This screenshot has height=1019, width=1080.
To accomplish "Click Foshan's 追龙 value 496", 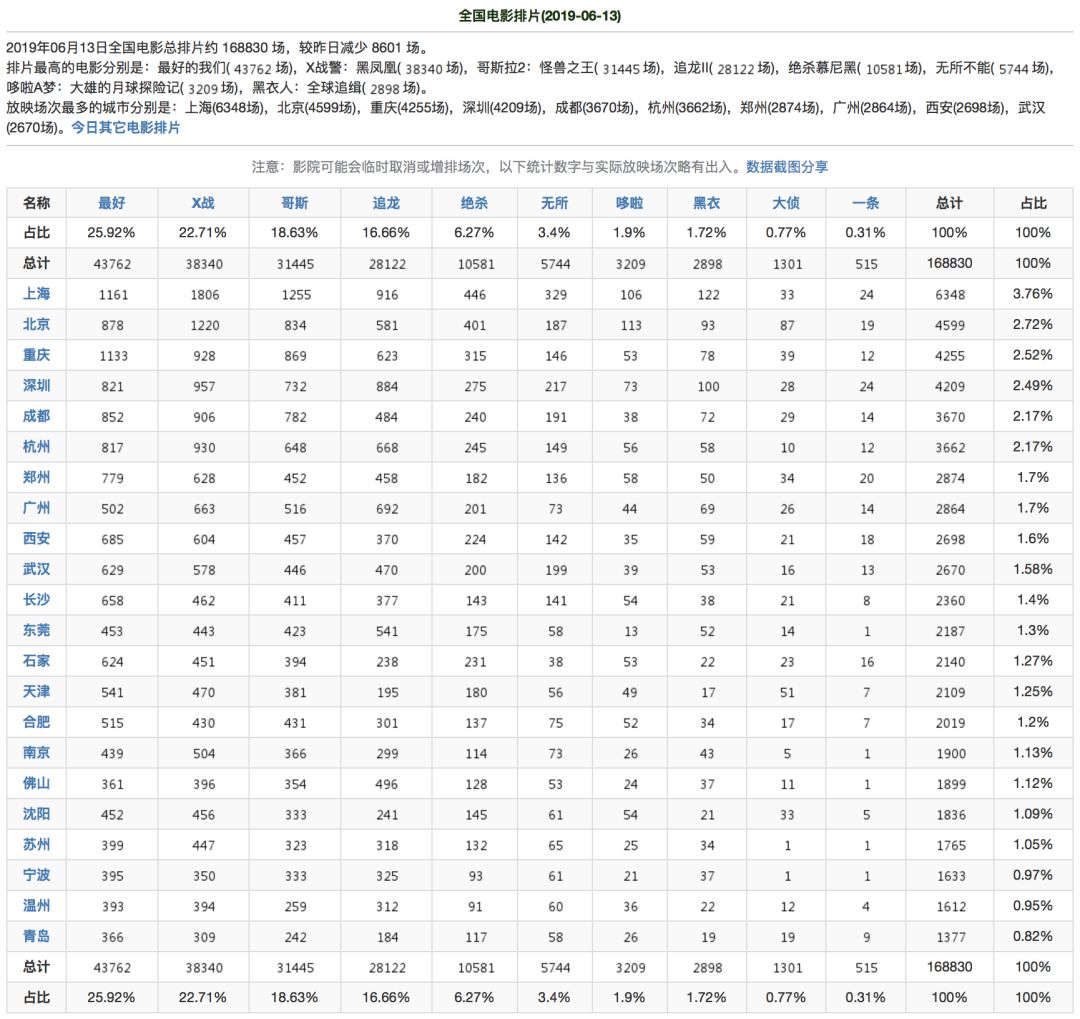I will [x=386, y=784].
